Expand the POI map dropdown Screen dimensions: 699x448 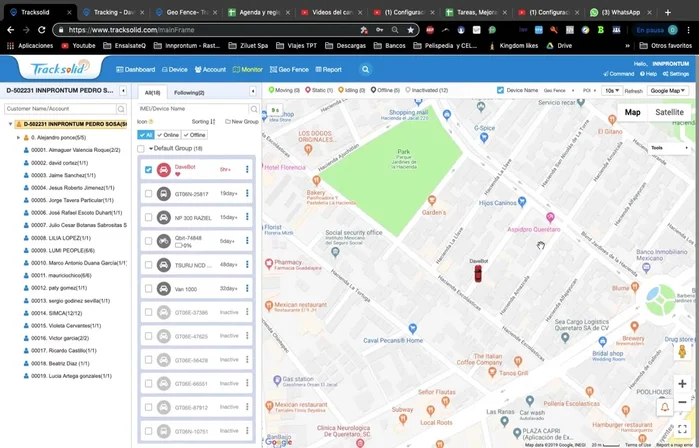coord(589,90)
